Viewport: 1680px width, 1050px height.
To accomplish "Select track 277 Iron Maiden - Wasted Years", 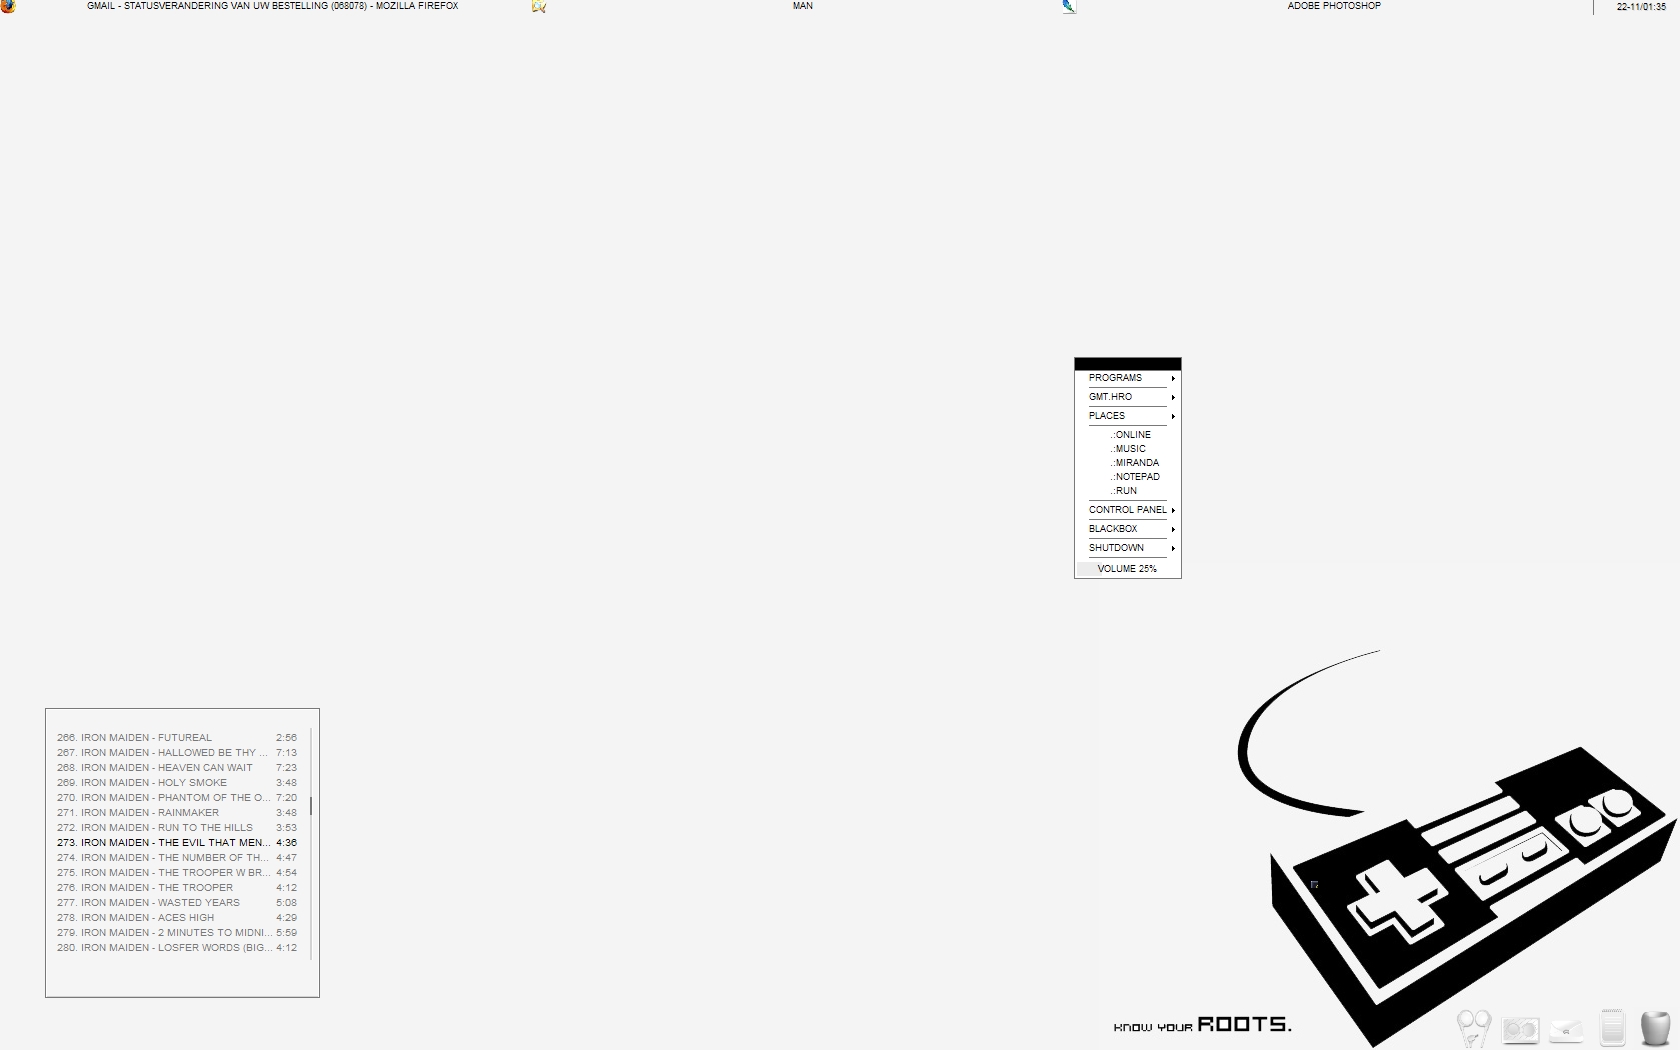I will pyautogui.click(x=177, y=903).
